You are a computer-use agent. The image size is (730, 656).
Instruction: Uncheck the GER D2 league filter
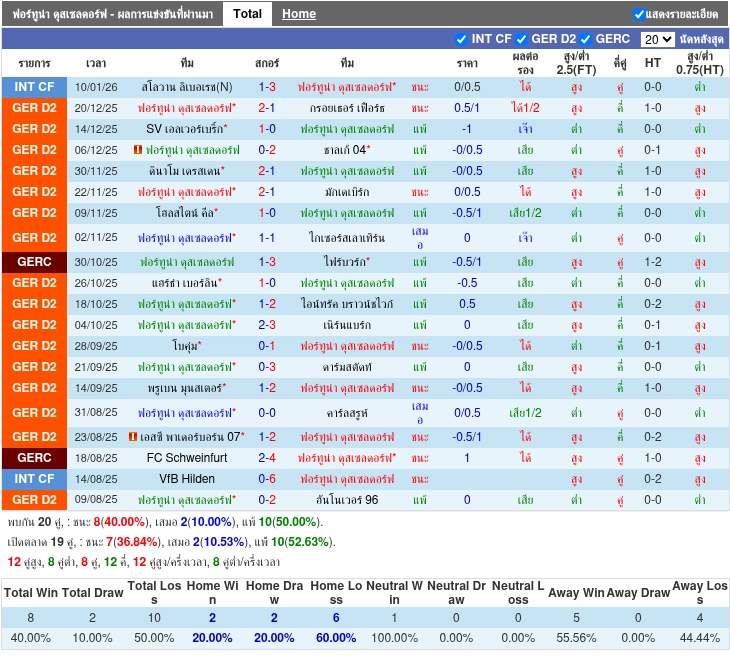(x=521, y=39)
